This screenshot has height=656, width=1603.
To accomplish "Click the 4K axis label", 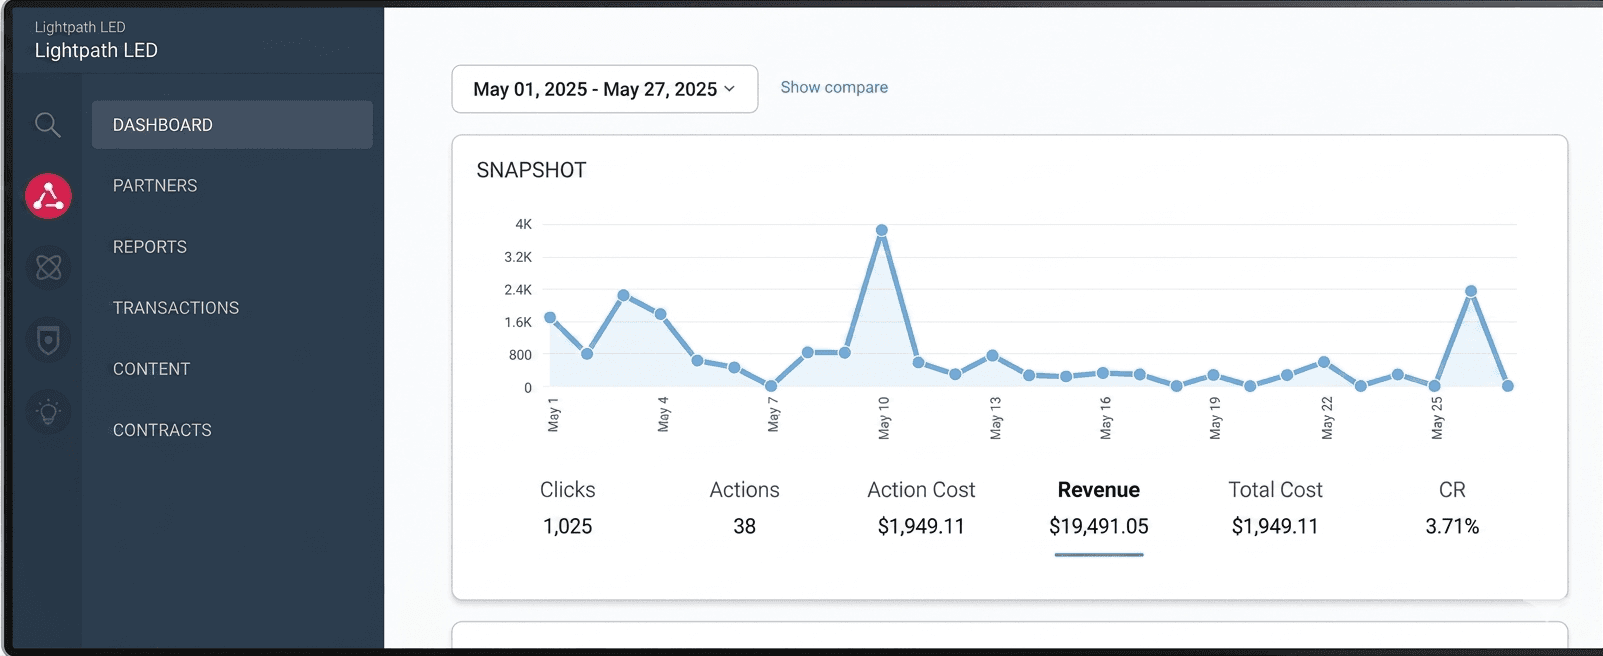I will click(x=523, y=224).
